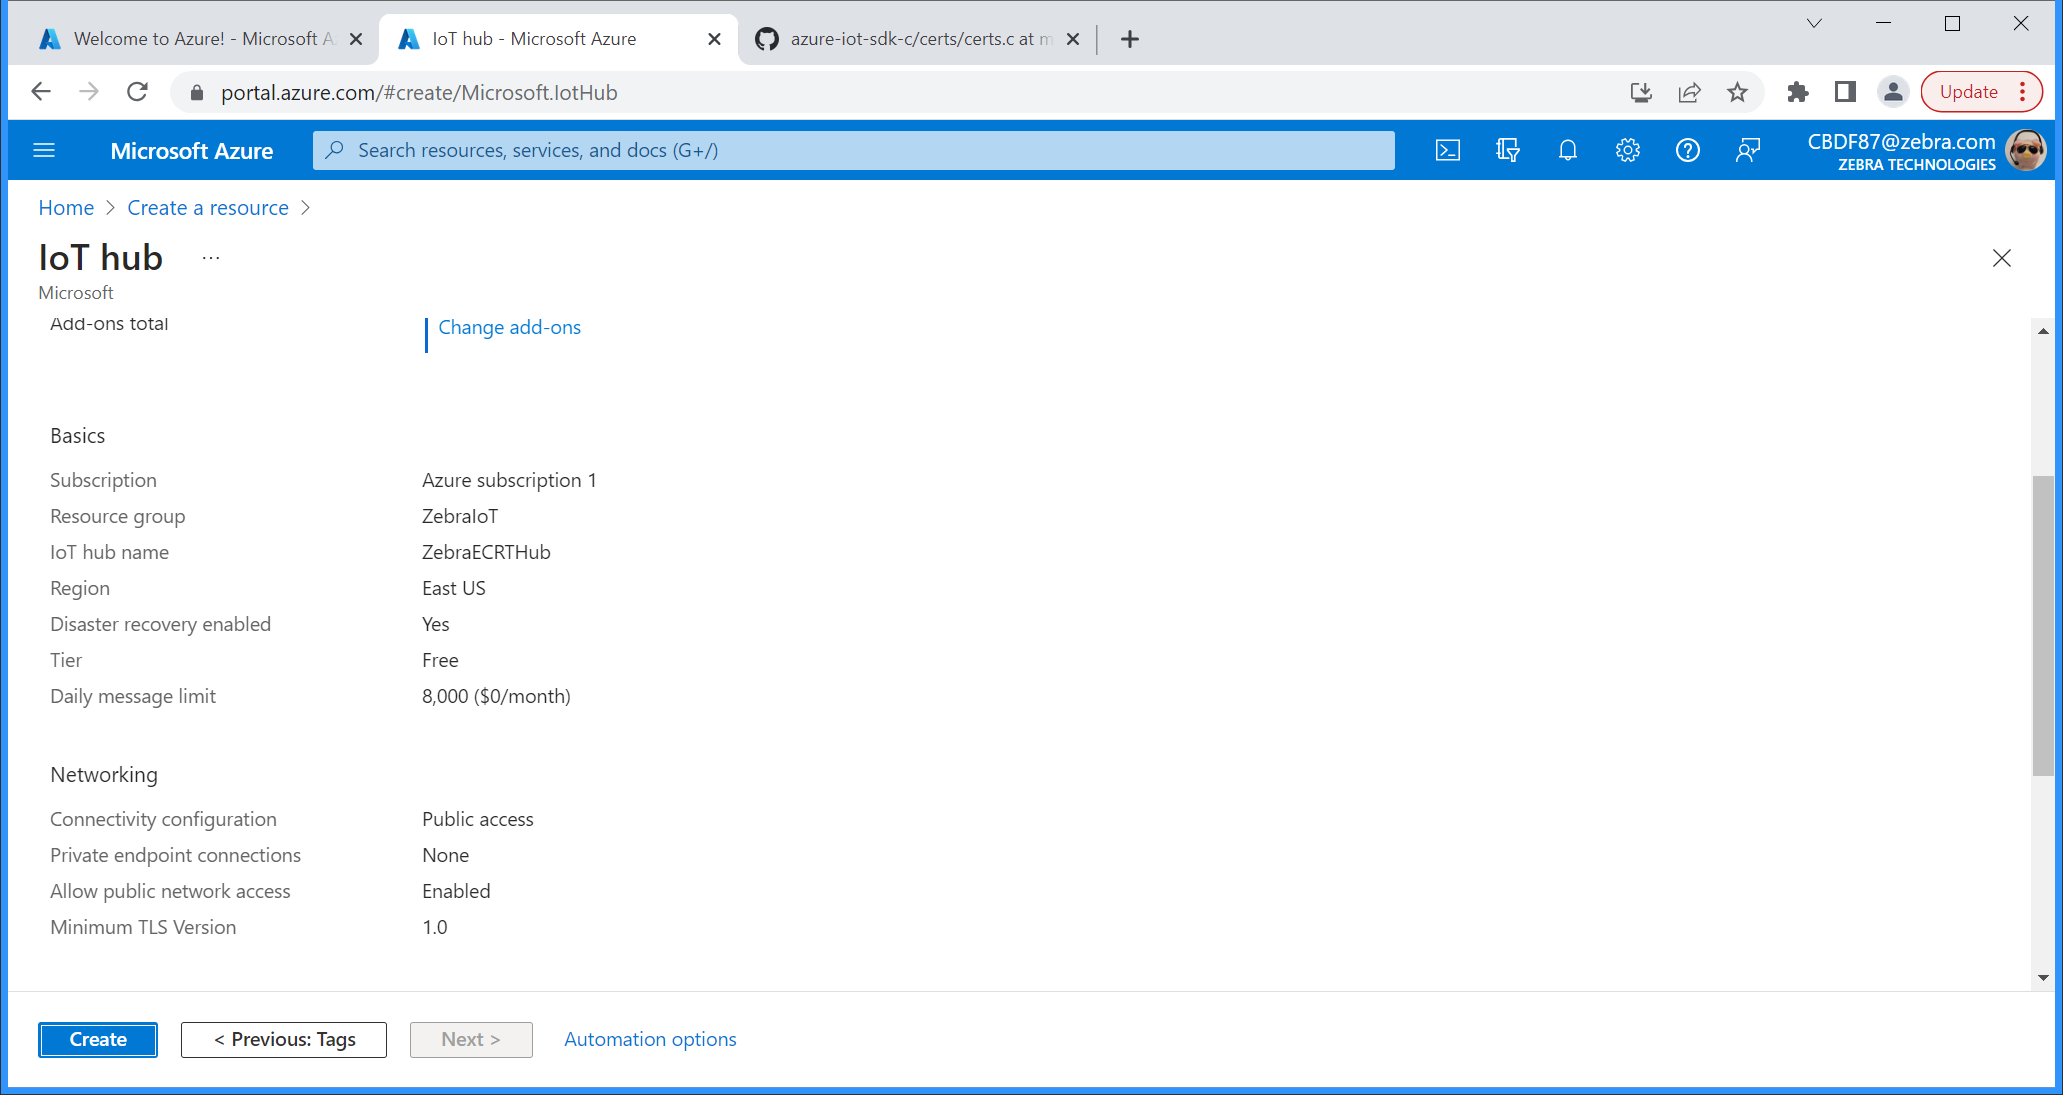2063x1095 pixels.
Task: Close the GitHub certs.c tab
Action: (x=1073, y=39)
